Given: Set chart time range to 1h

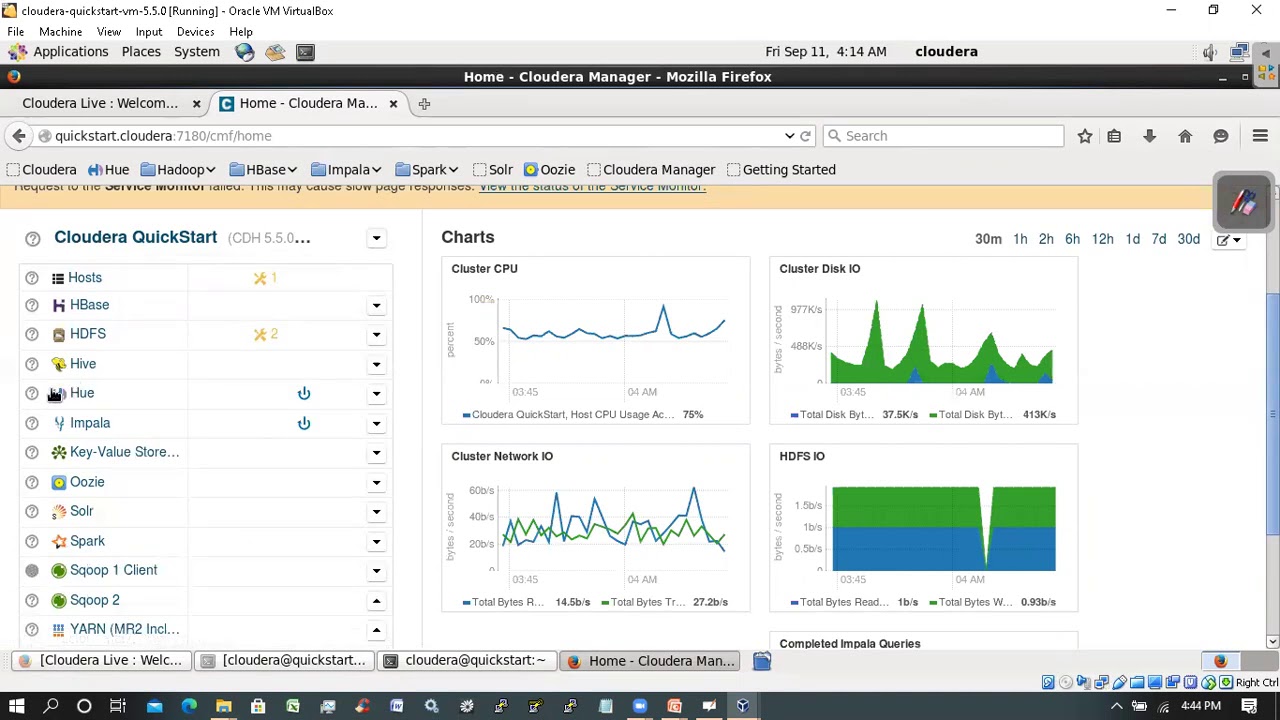Looking at the screenshot, I should tap(1020, 240).
